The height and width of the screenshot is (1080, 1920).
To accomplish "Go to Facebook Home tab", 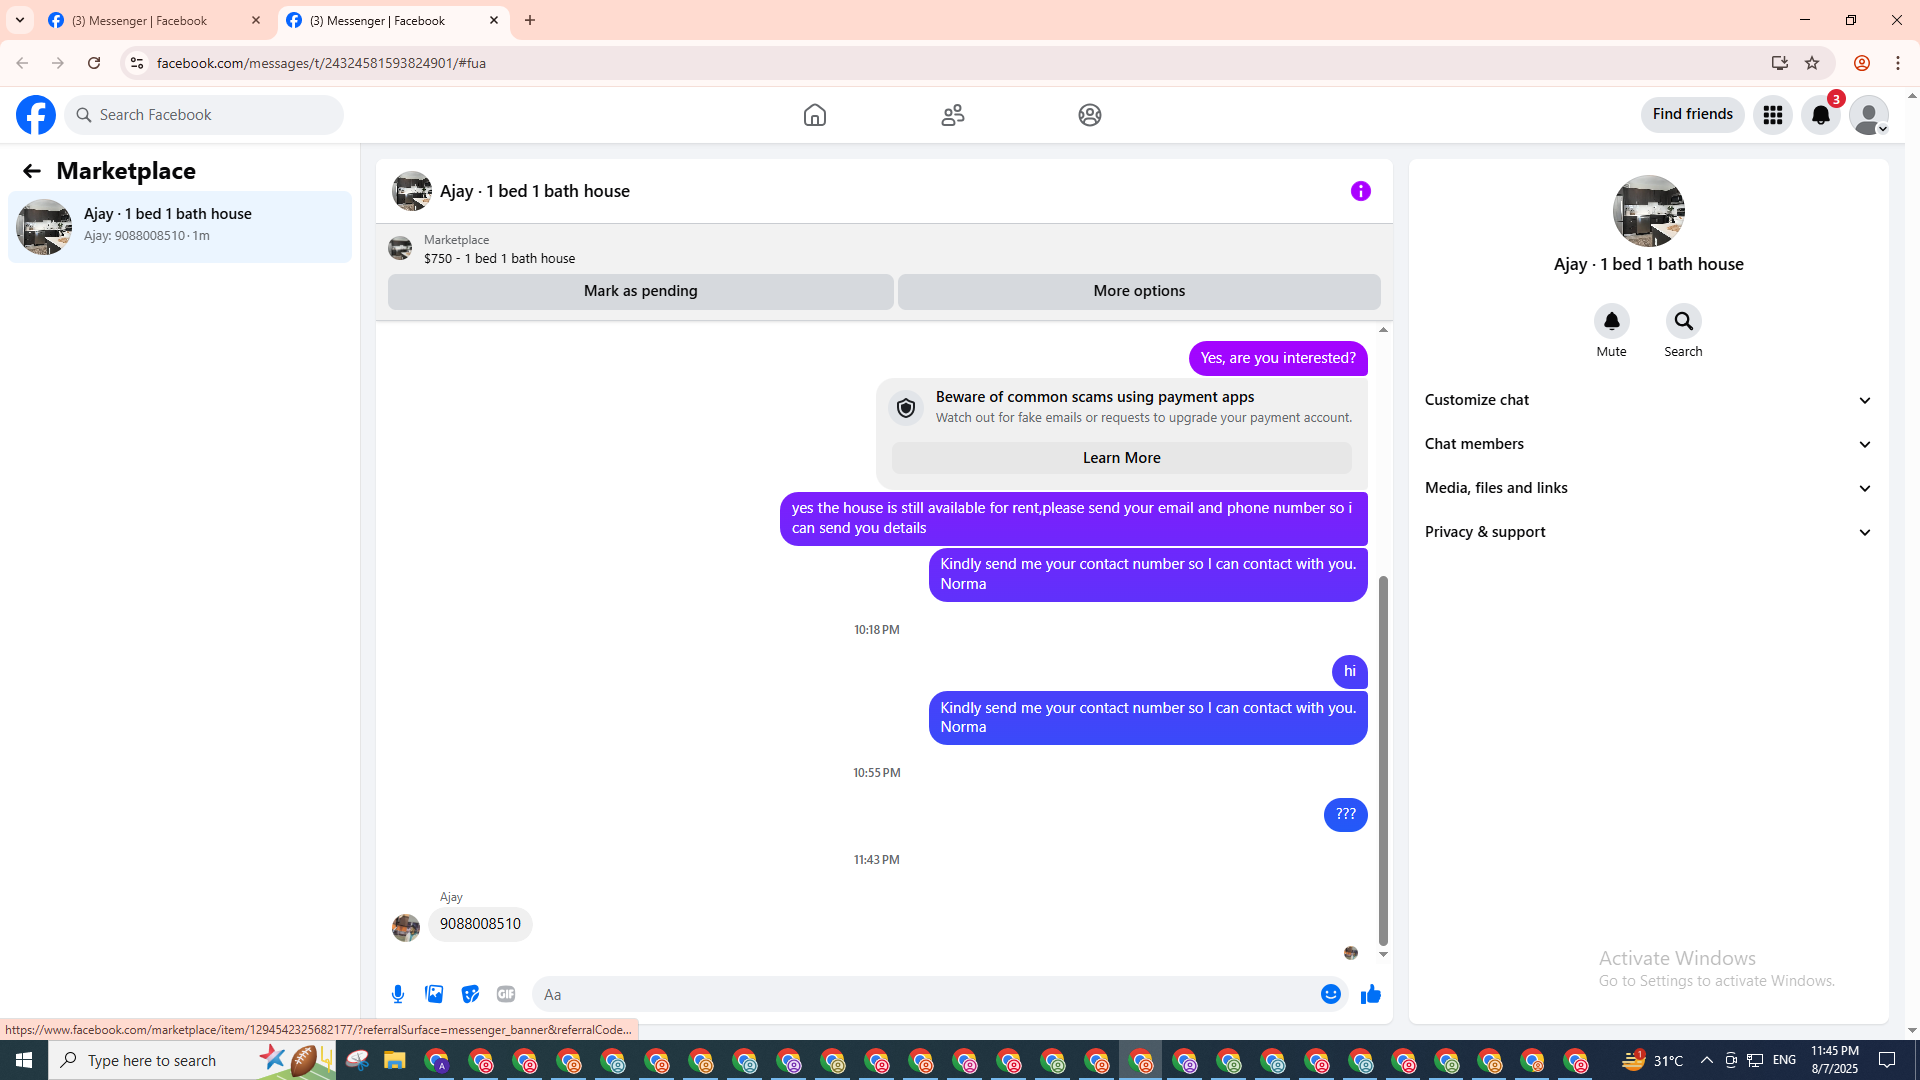I will pos(814,115).
